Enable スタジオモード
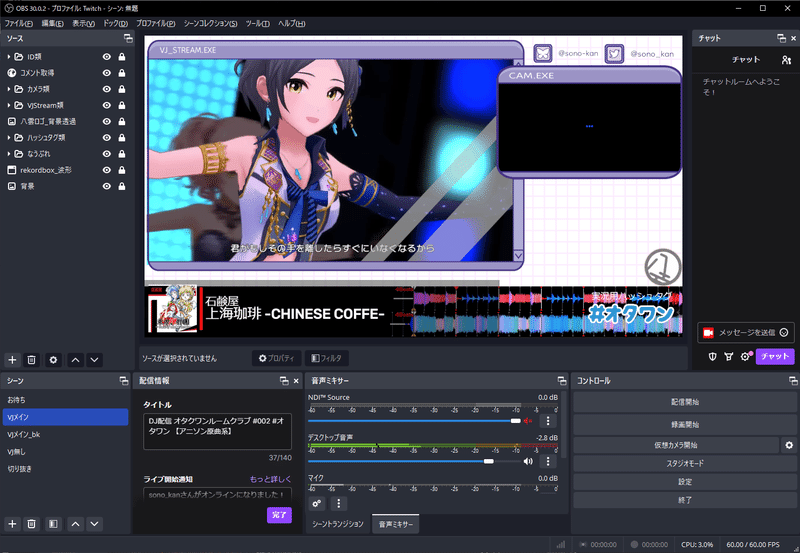800x553 pixels. pyautogui.click(x=685, y=463)
